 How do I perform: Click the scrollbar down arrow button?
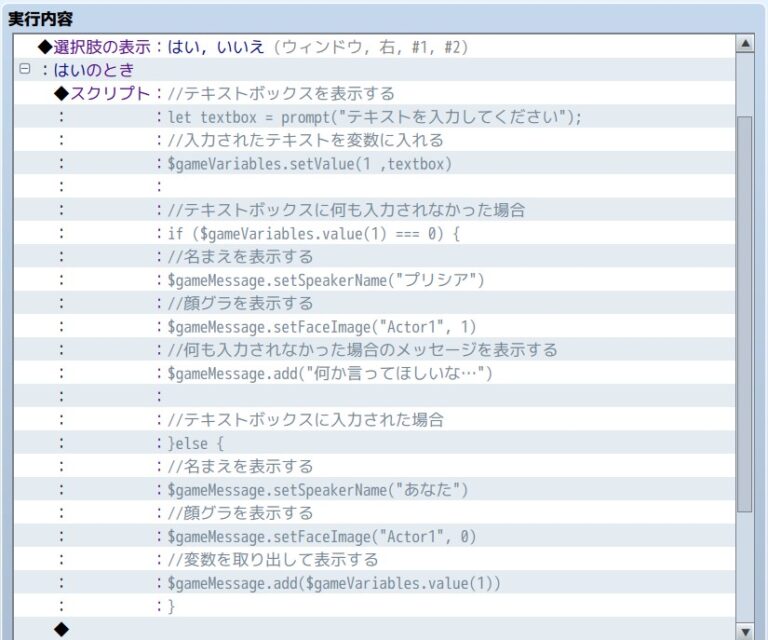[x=744, y=630]
